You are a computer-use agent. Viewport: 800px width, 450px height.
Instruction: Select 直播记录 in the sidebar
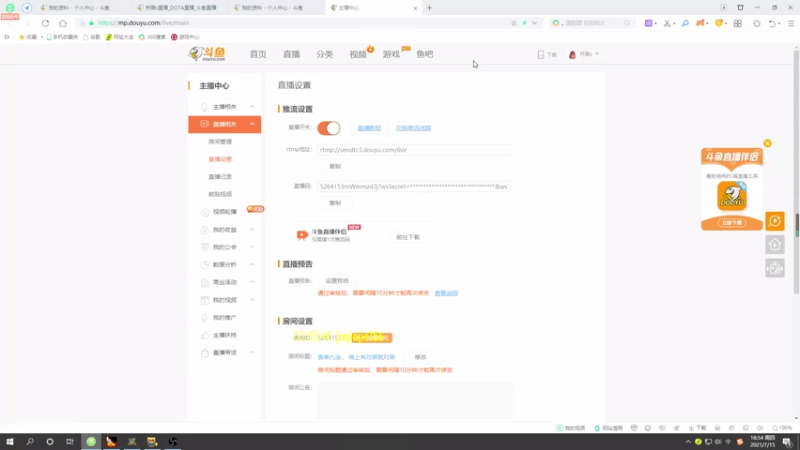(220, 177)
